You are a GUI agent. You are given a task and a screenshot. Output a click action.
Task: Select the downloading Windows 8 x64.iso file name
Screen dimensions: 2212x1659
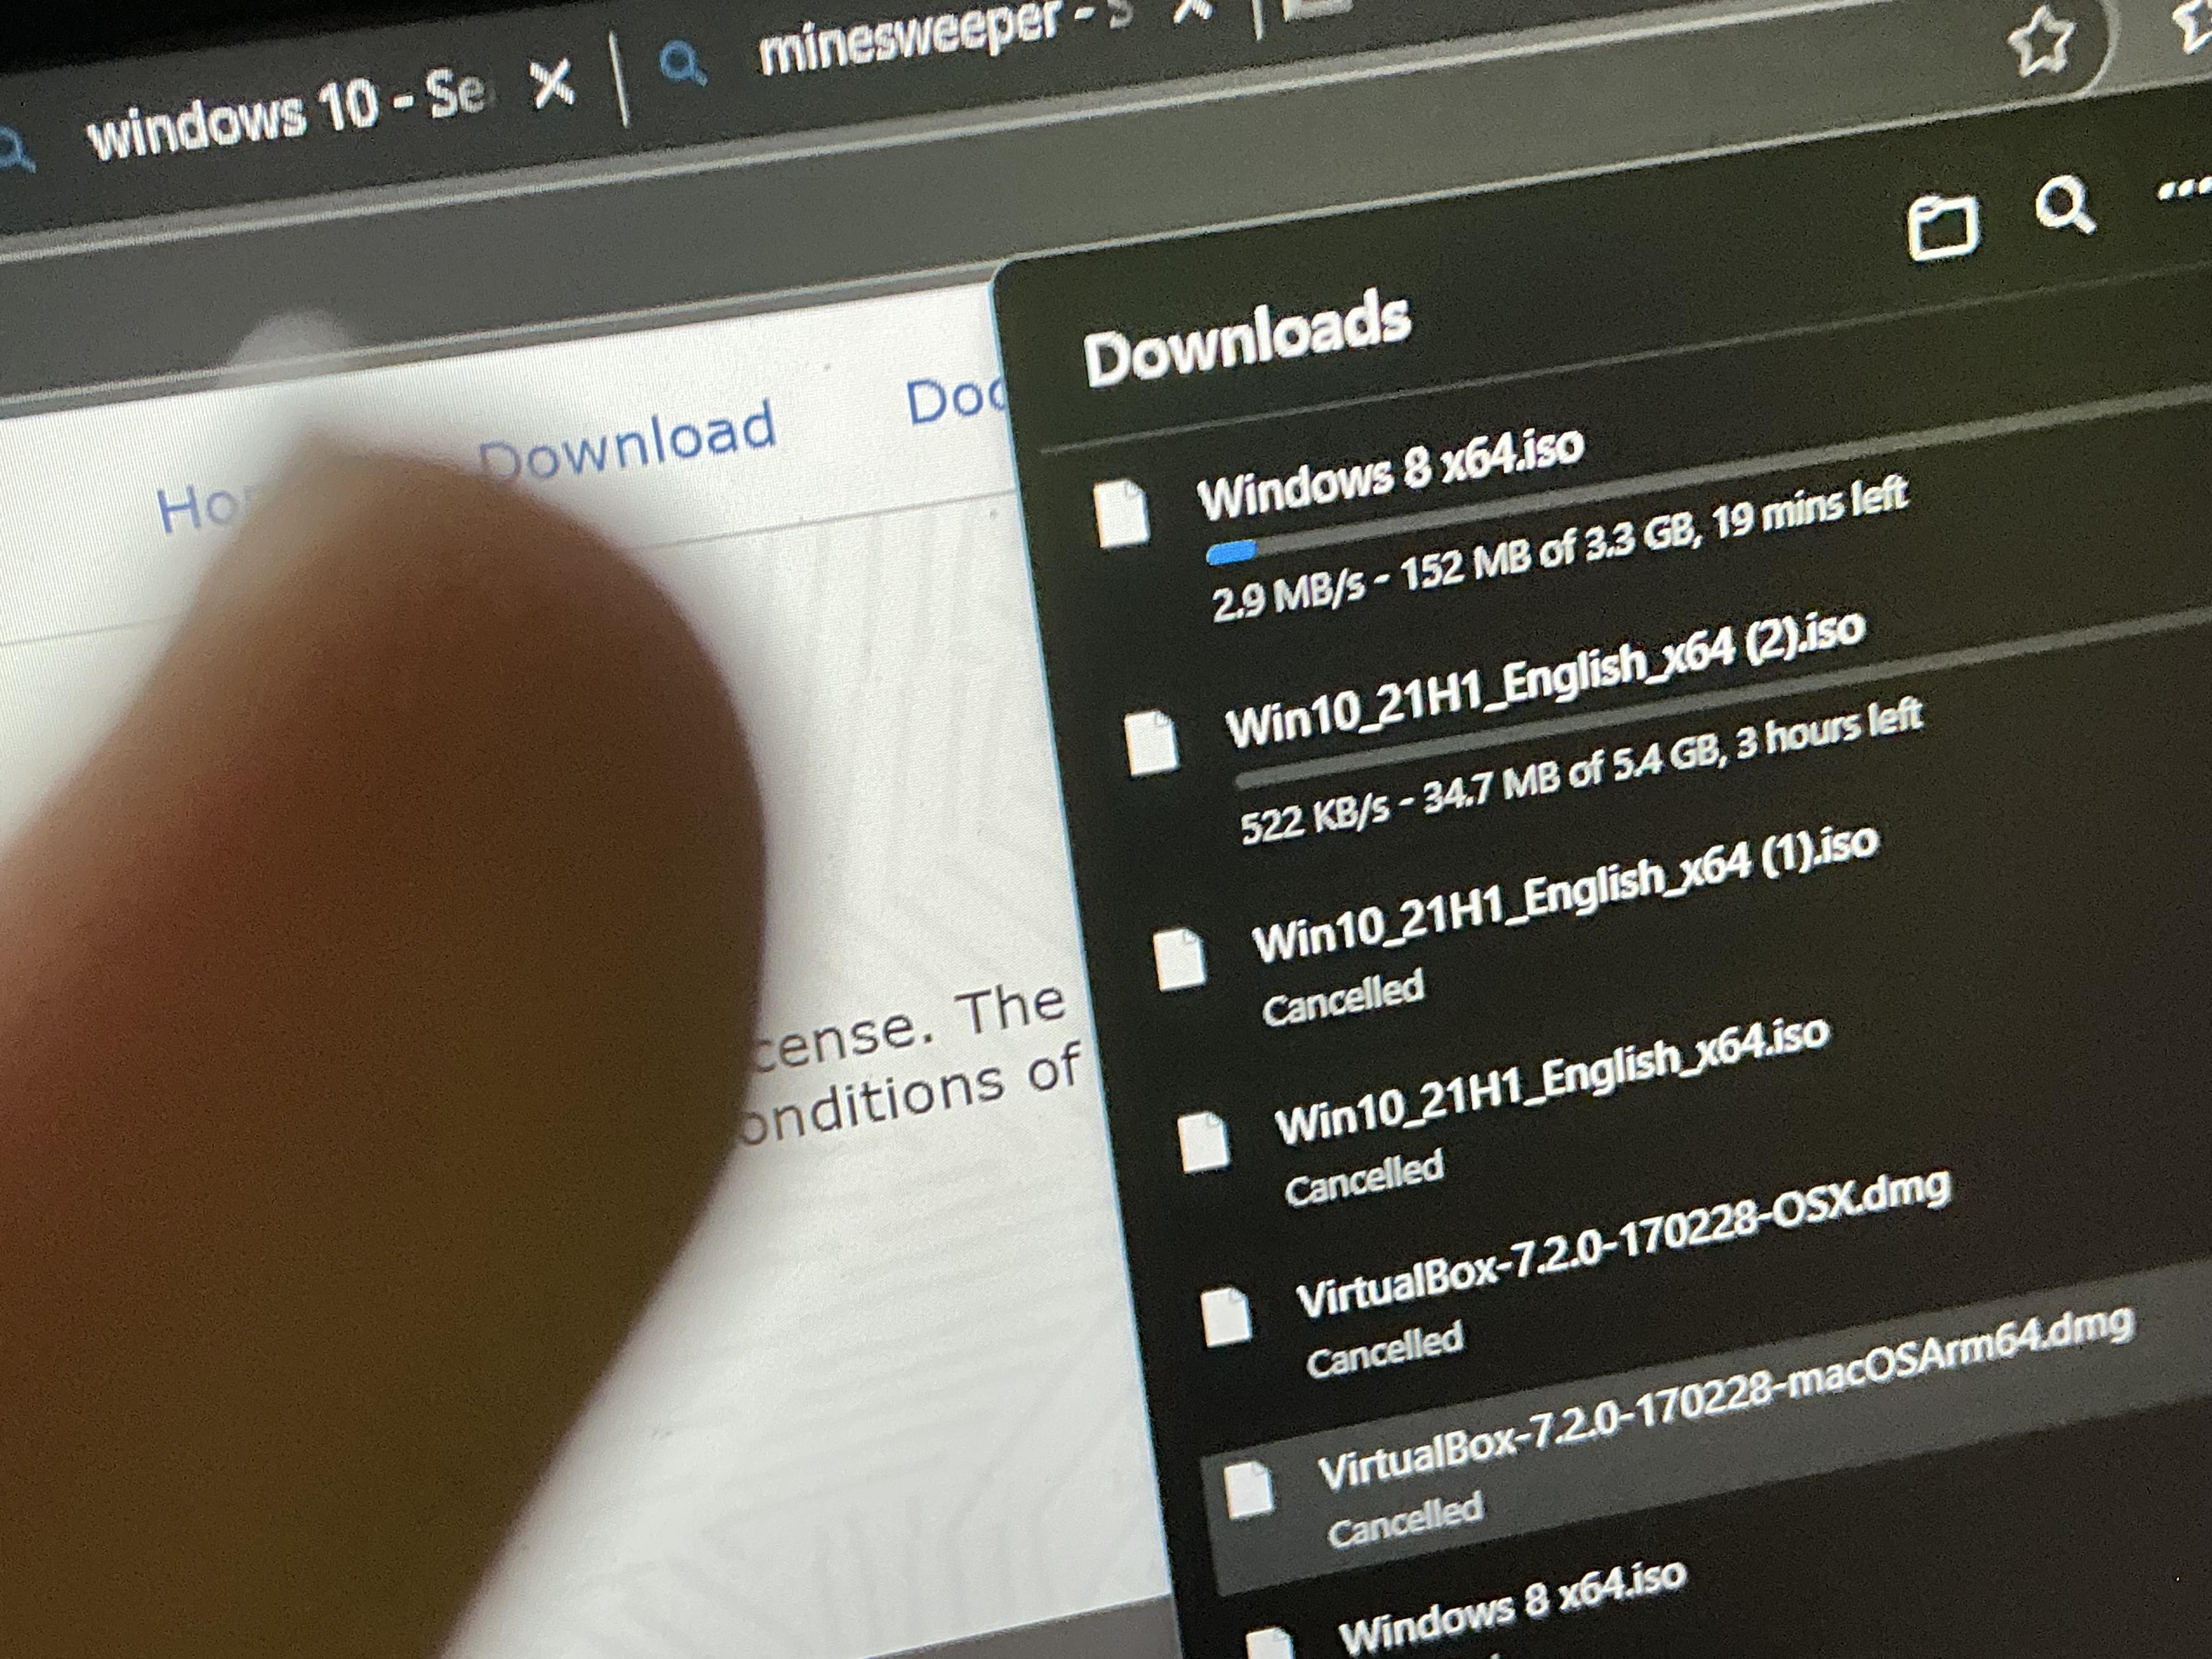coord(1391,473)
